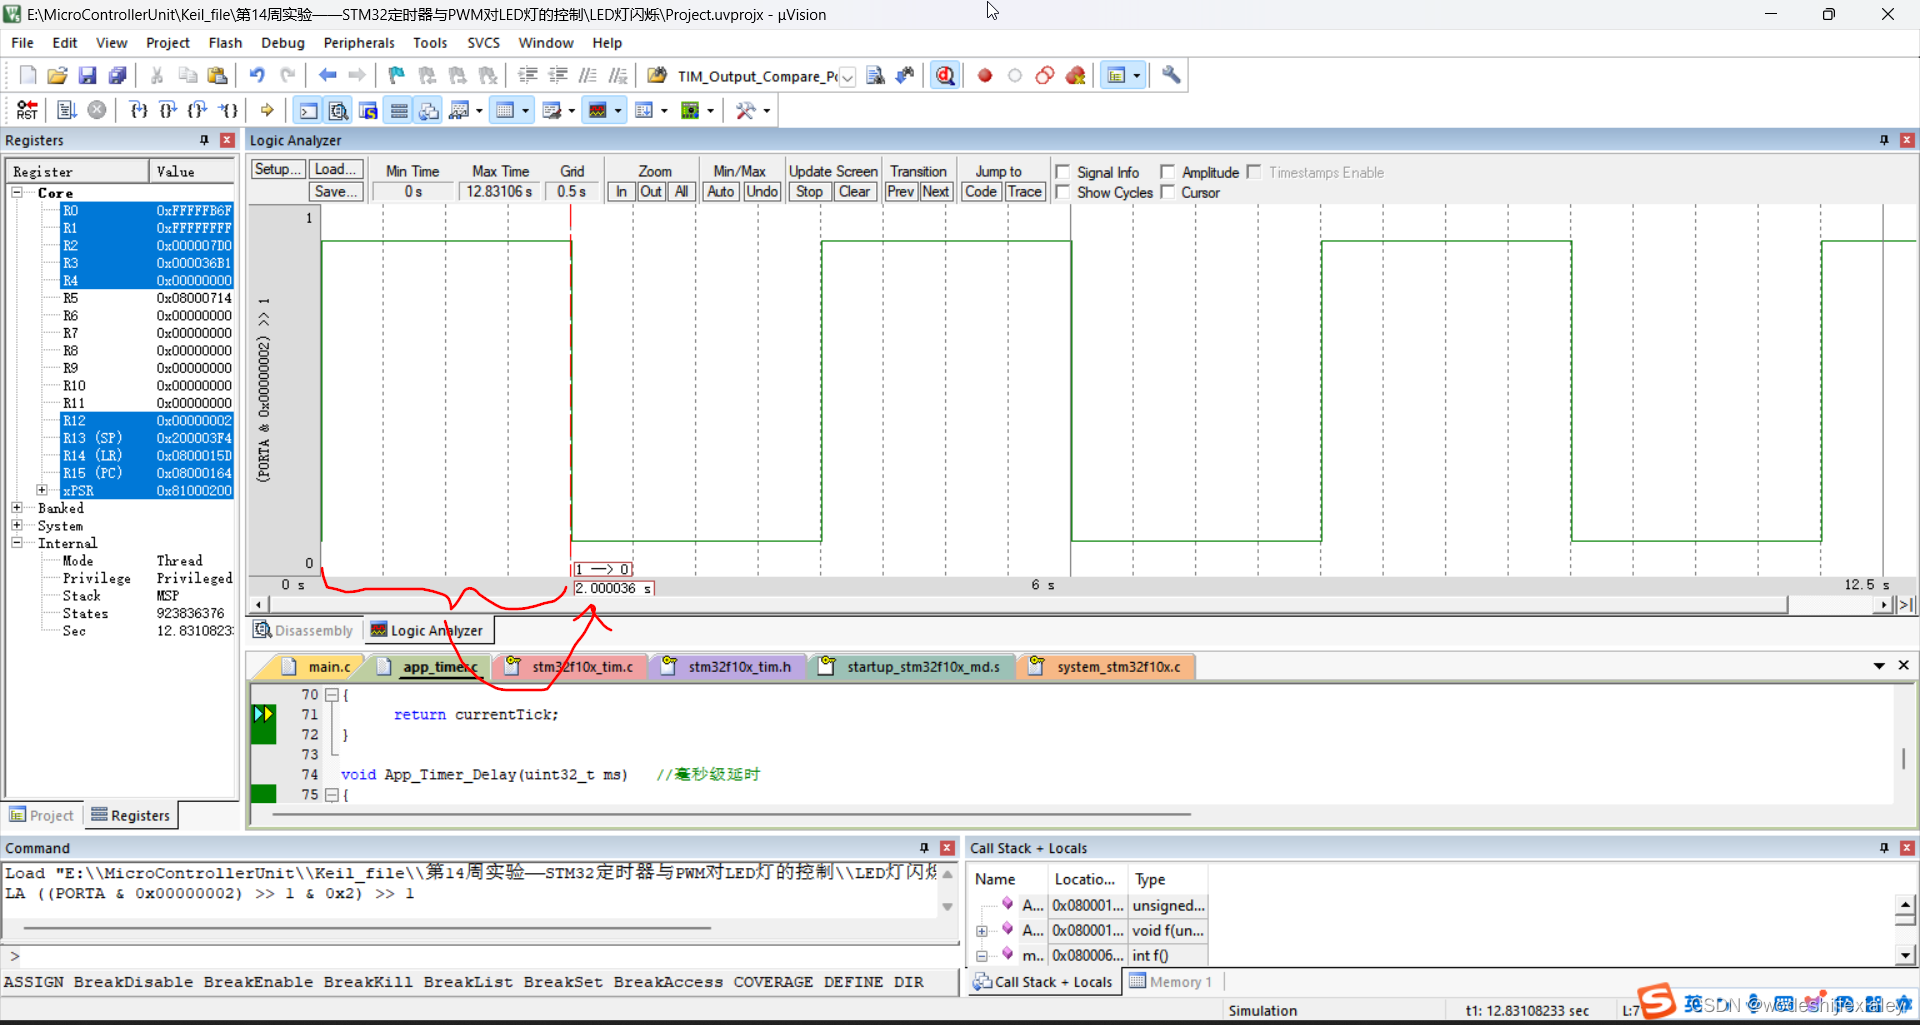The image size is (1920, 1025).
Task: Click the Logic Analyzer Setup... button
Action: [277, 170]
